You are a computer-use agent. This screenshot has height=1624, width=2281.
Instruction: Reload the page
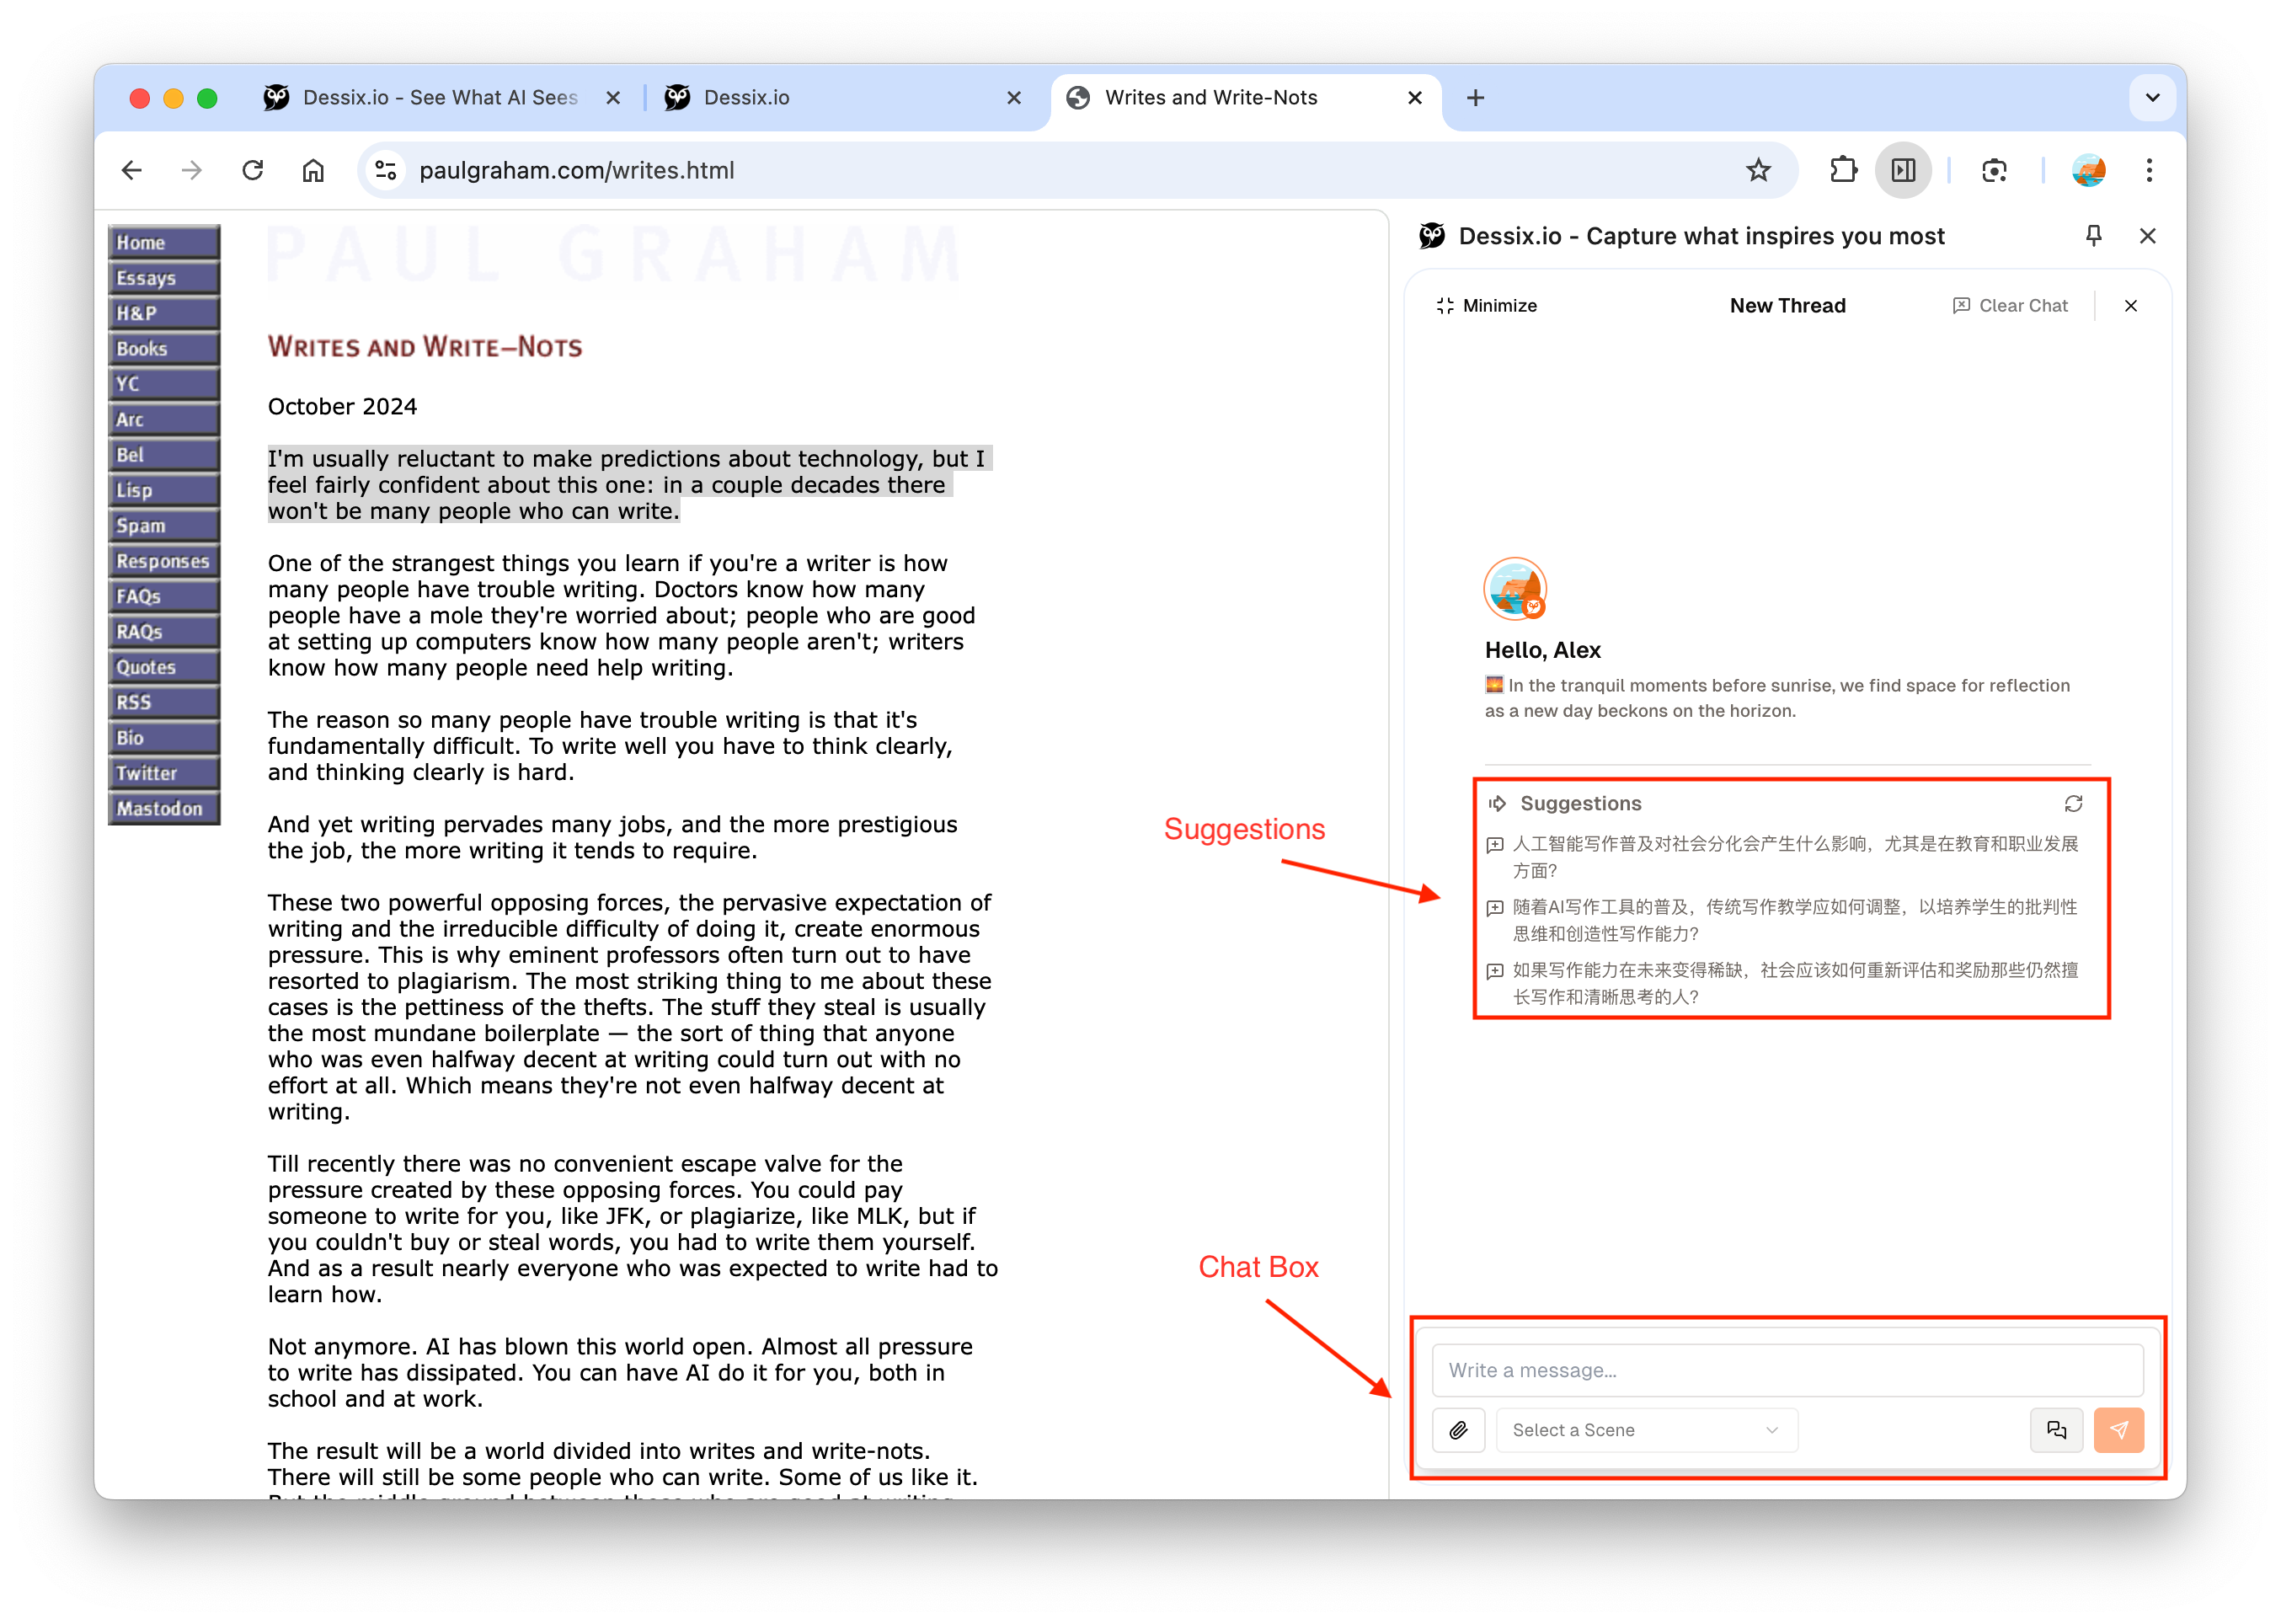click(x=252, y=171)
